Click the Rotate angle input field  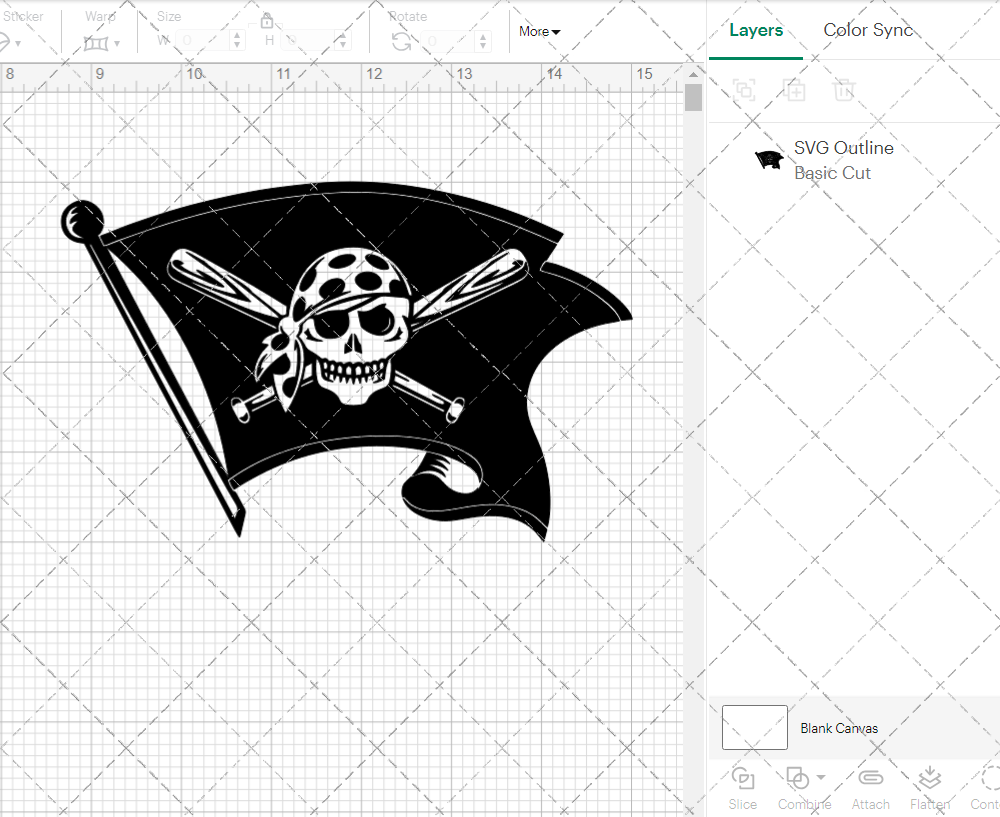448,41
